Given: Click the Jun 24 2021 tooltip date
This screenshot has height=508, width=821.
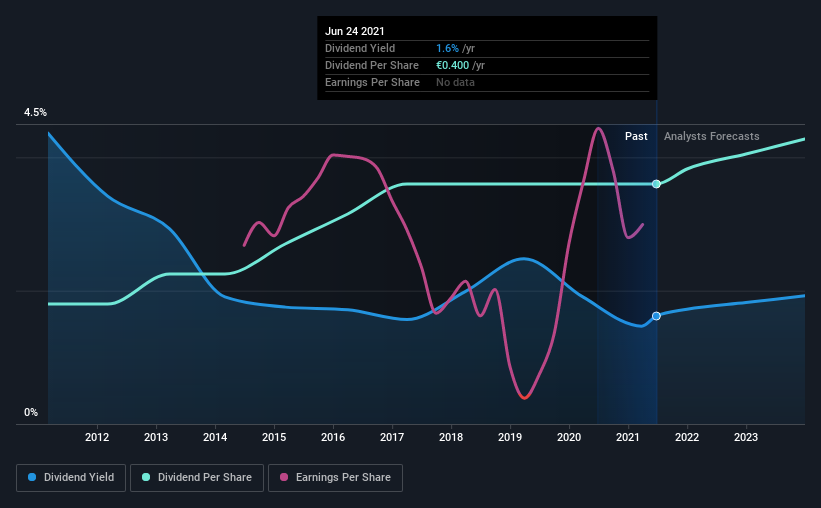Looking at the screenshot, I should tap(354, 31).
